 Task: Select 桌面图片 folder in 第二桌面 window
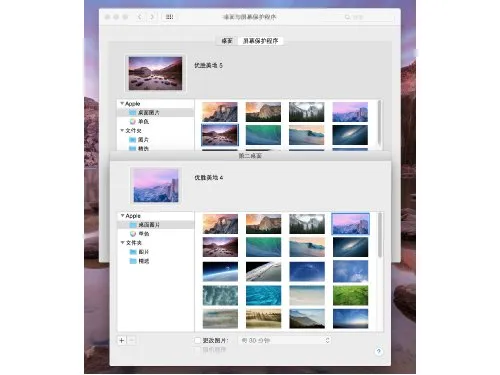point(156,225)
